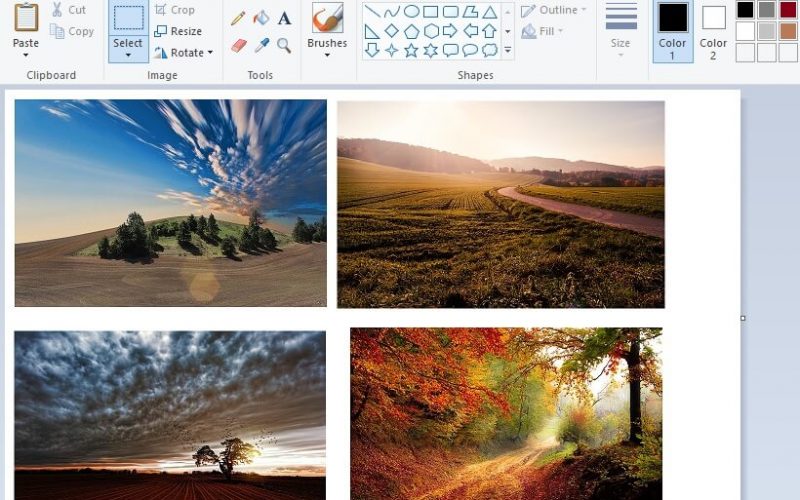The width and height of the screenshot is (800, 500).
Task: Choose the Pentagon shape
Action: click(411, 31)
